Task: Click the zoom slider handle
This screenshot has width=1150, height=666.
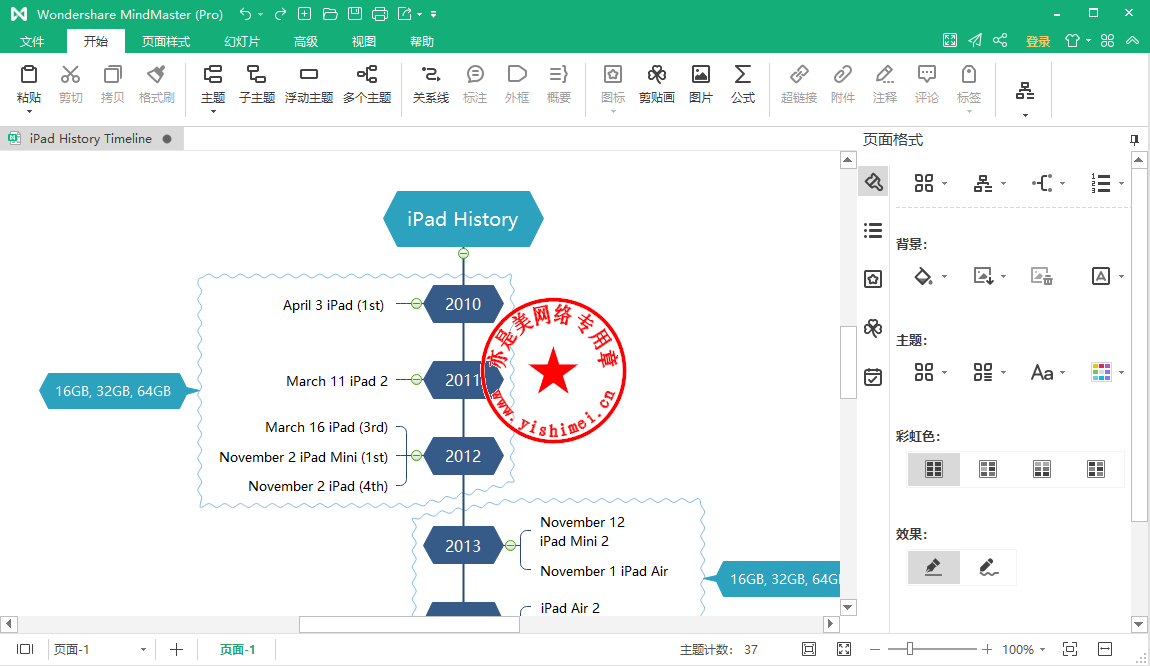Action: pyautogui.click(x=909, y=649)
